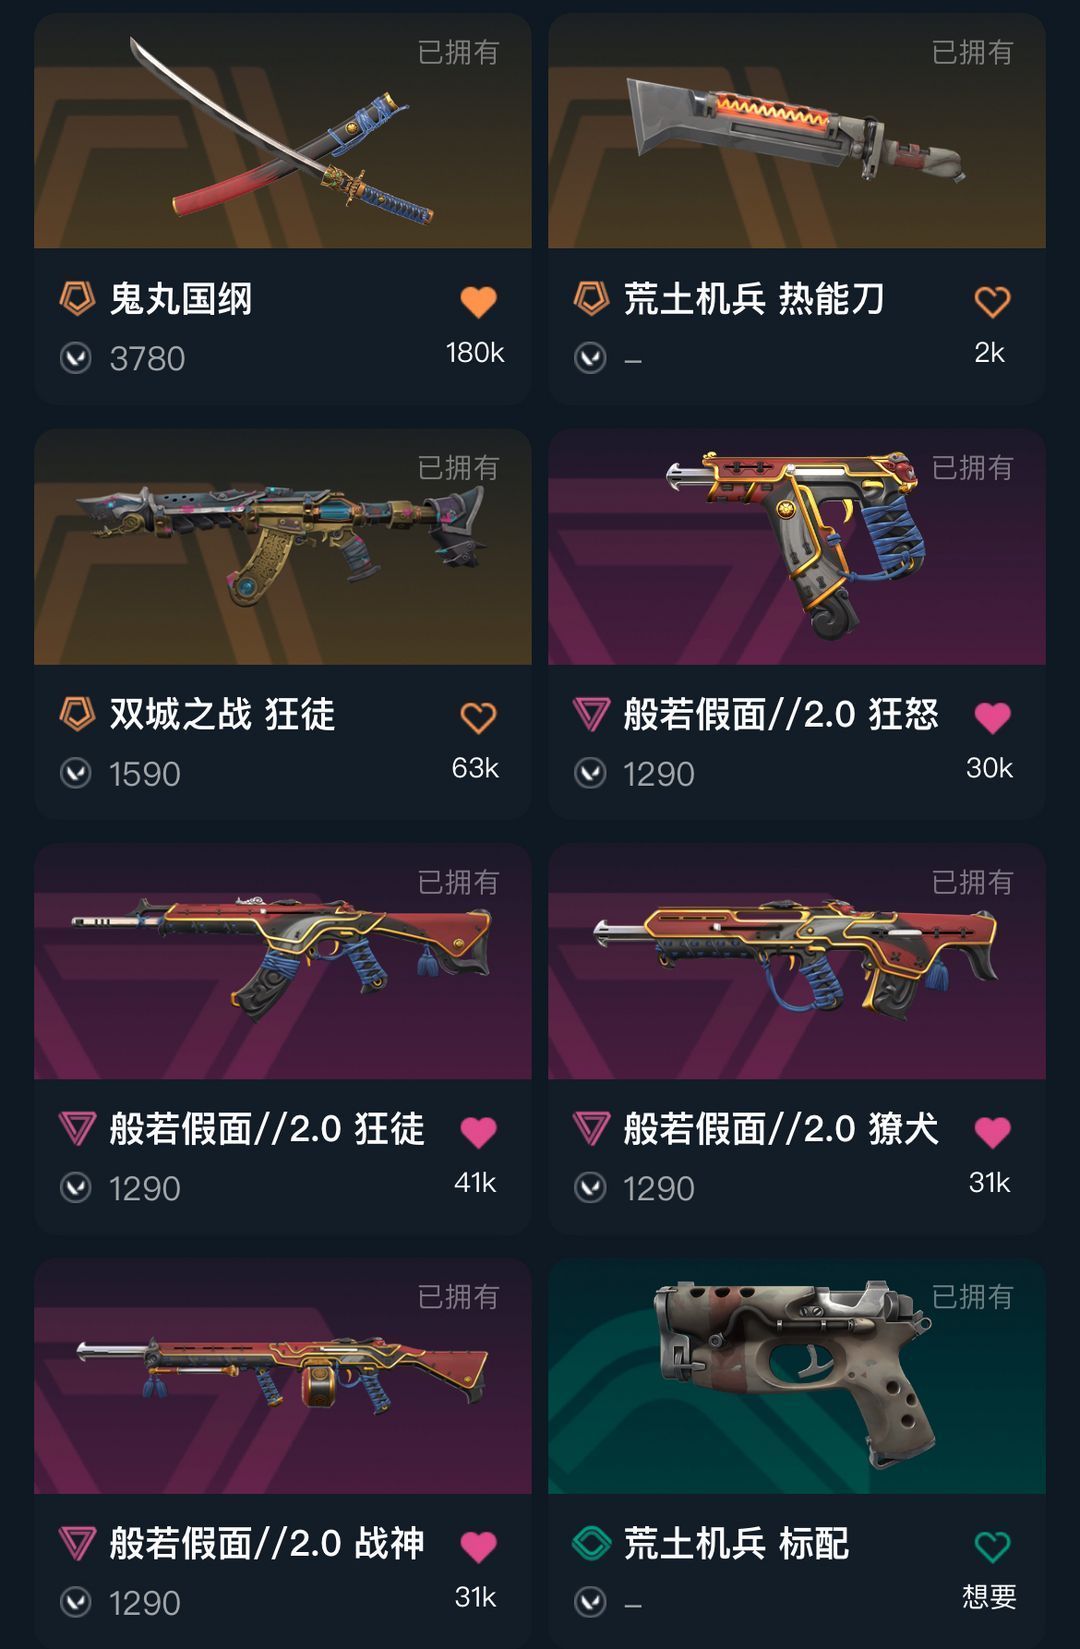Click the 已拥有 badge on 荒土机兵 标配
Image resolution: width=1080 pixels, height=1649 pixels.
[x=972, y=1297]
